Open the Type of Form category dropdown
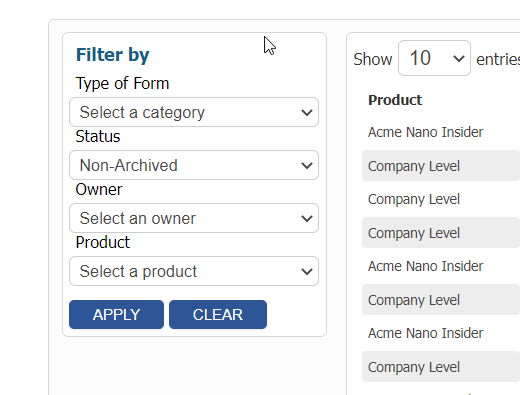 pos(194,112)
